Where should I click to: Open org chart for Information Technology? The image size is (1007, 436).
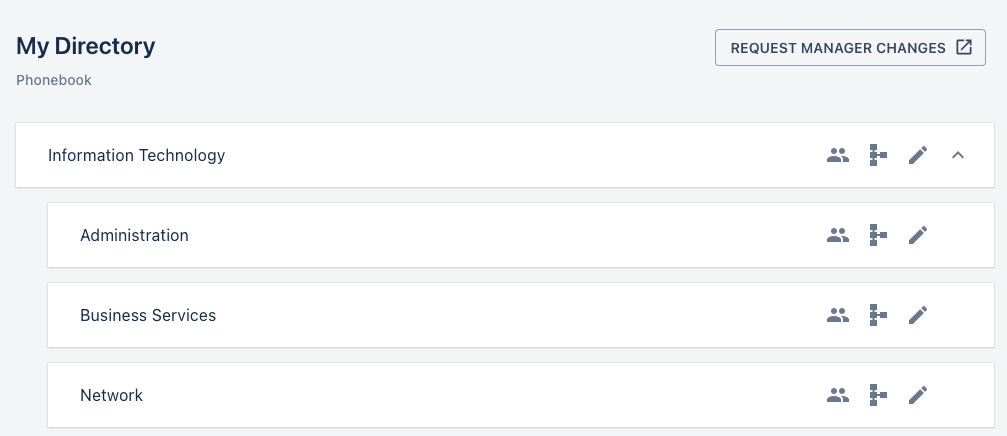(x=878, y=155)
